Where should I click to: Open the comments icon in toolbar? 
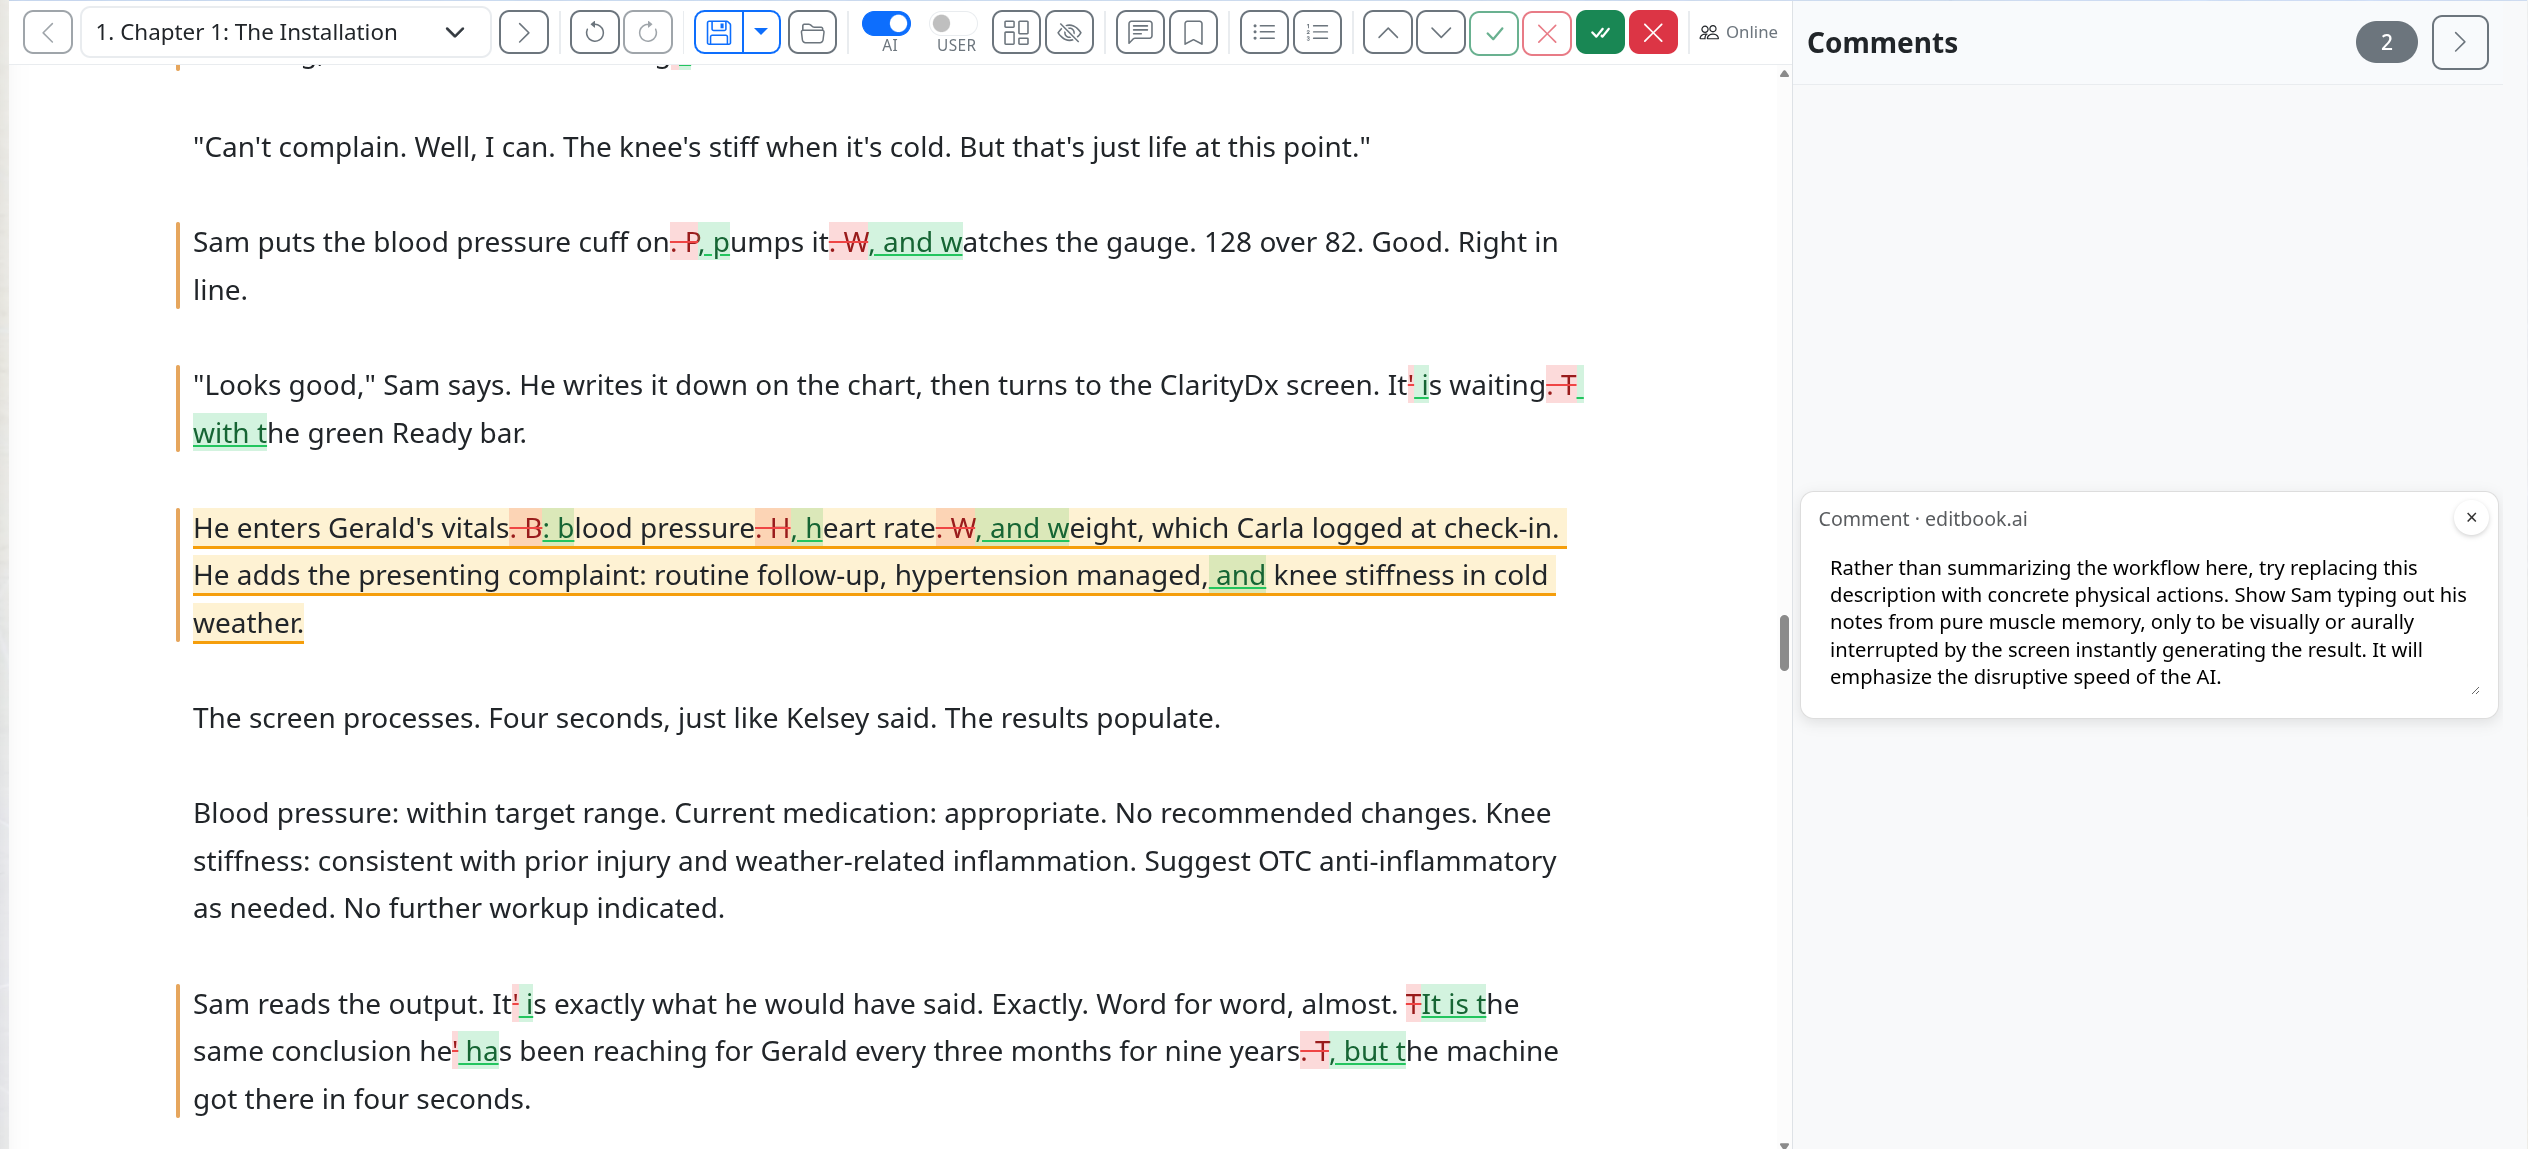coord(1140,32)
